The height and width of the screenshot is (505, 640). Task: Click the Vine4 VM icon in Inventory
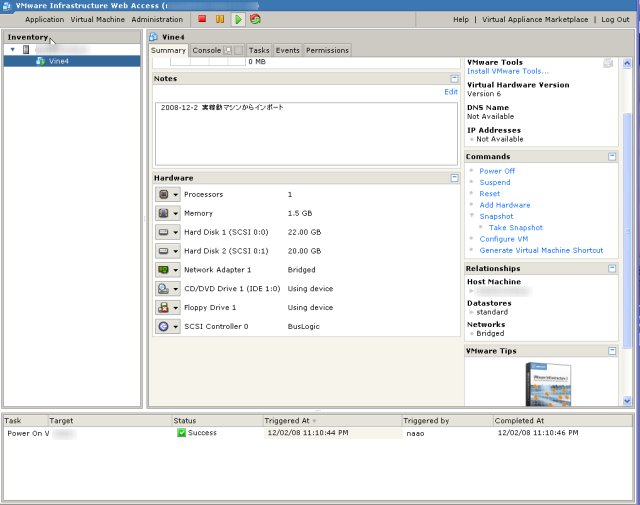coord(40,61)
